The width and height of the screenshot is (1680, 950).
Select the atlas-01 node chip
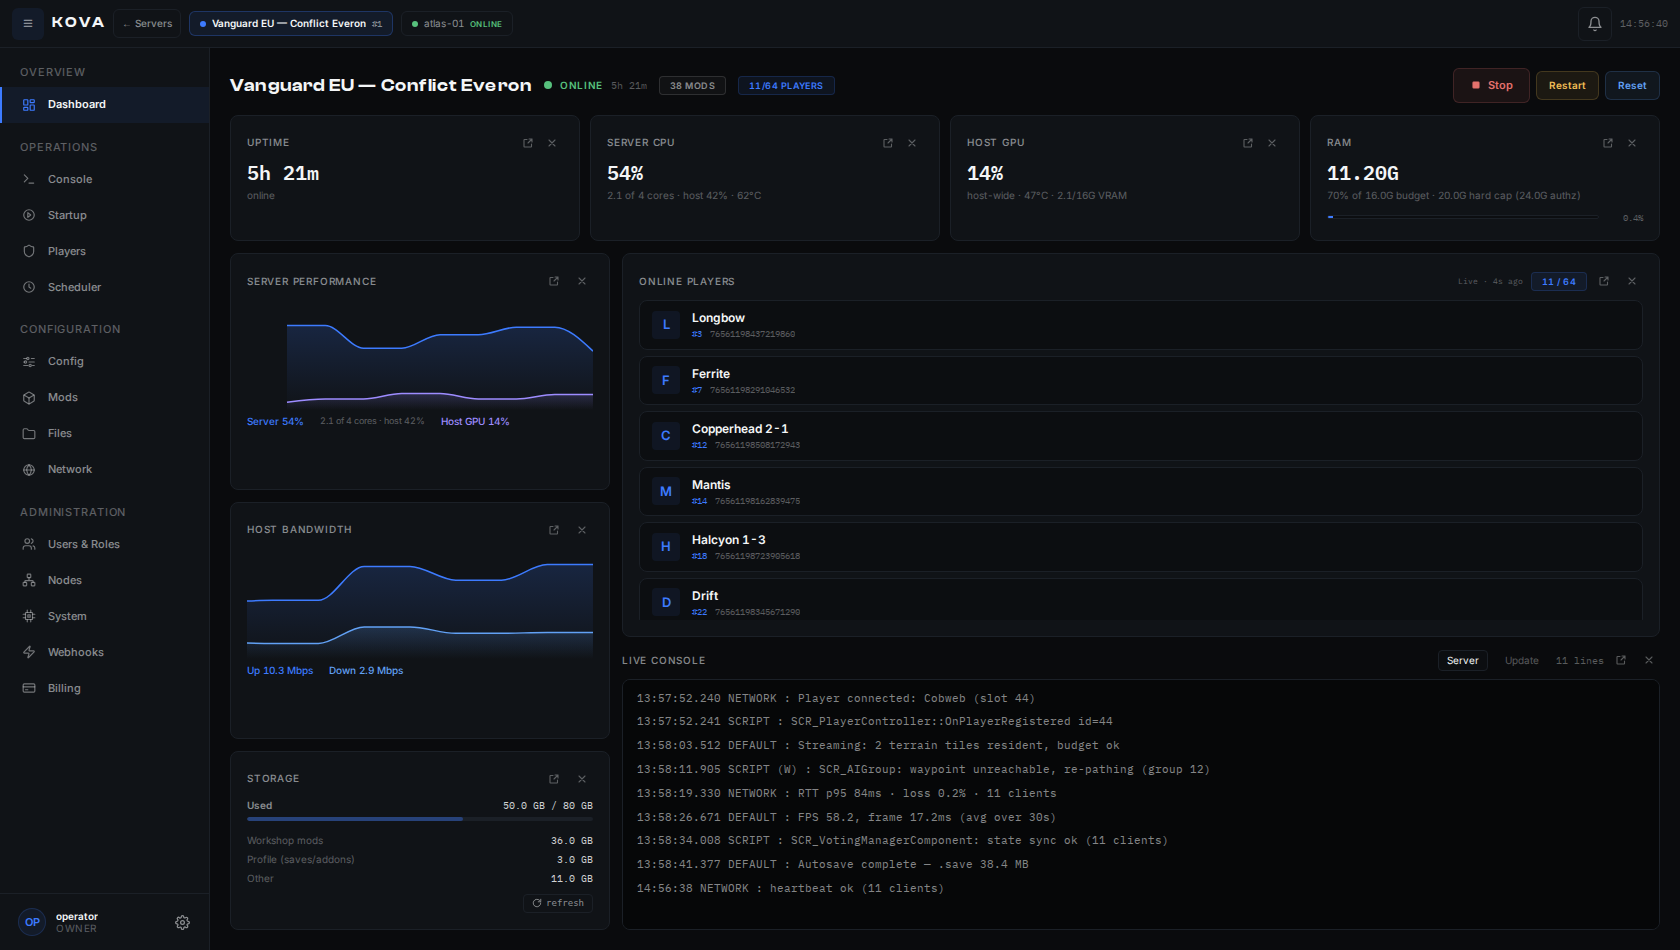tap(457, 23)
